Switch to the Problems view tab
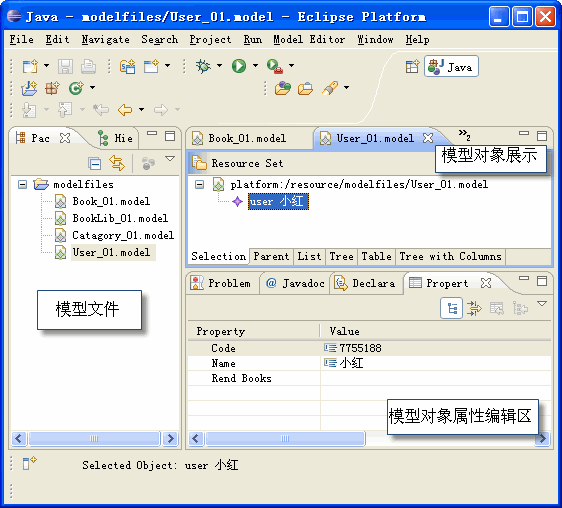 pyautogui.click(x=222, y=284)
